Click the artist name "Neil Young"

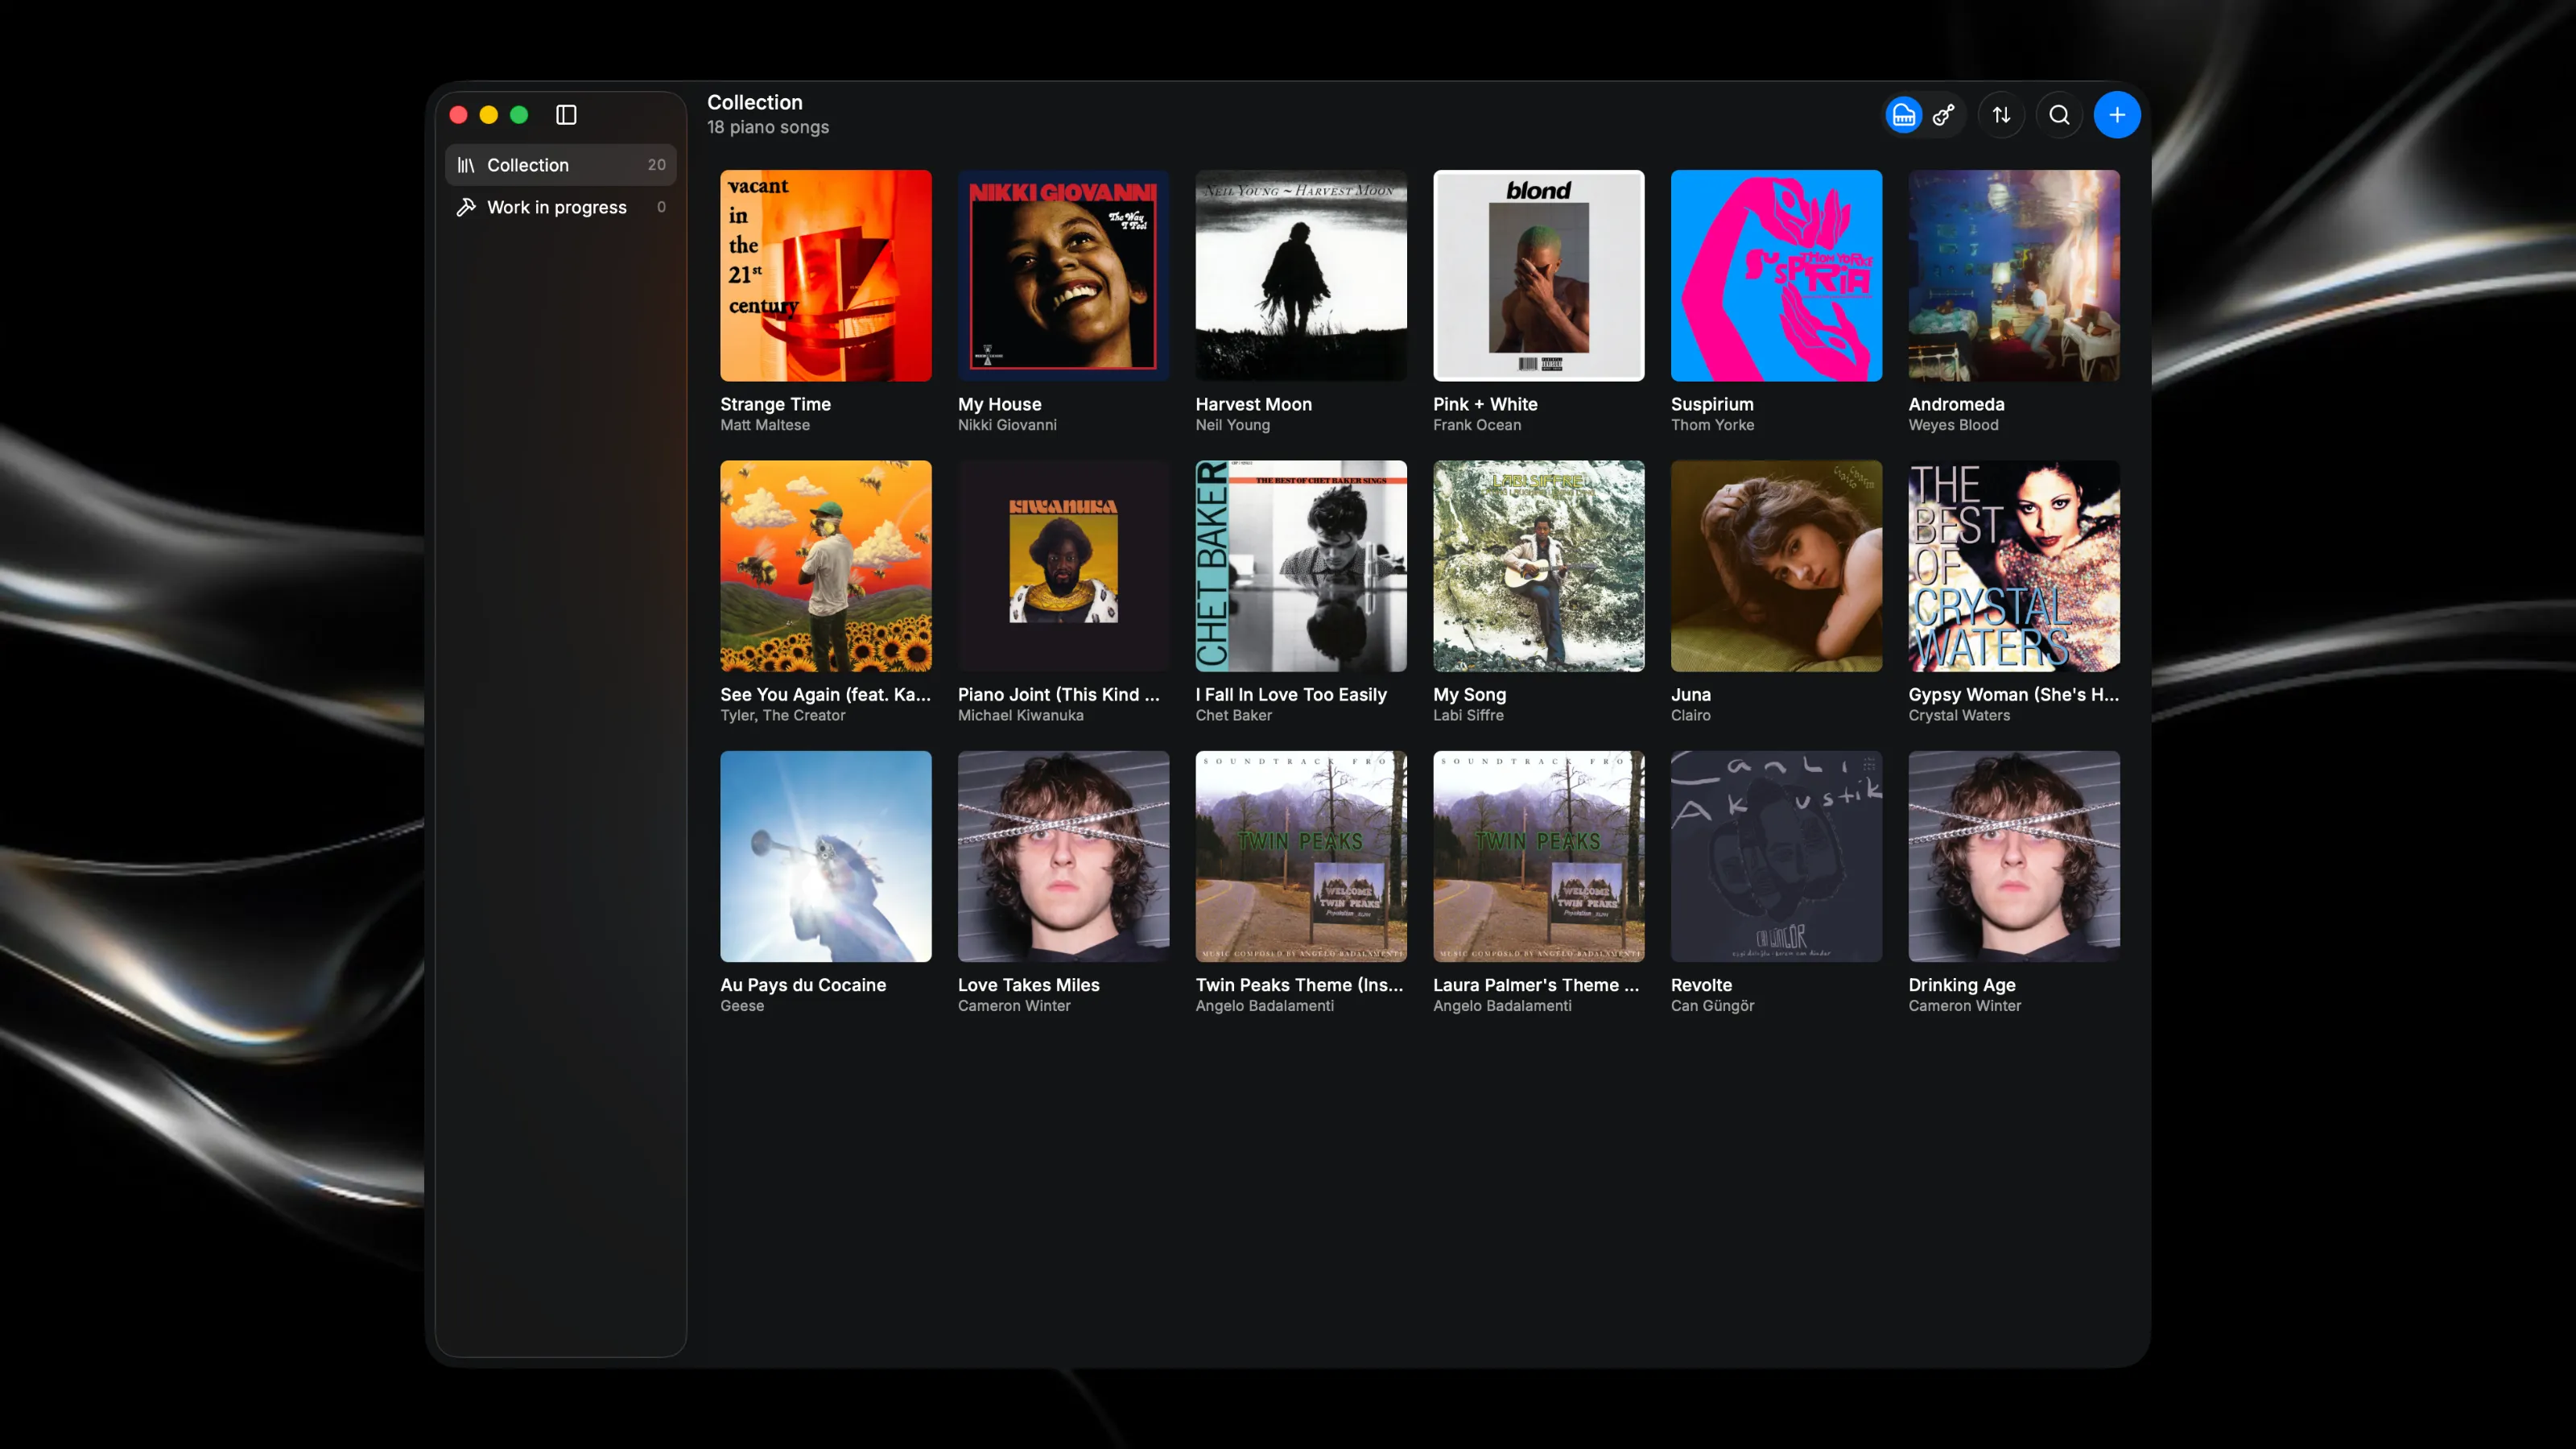[x=1232, y=425]
